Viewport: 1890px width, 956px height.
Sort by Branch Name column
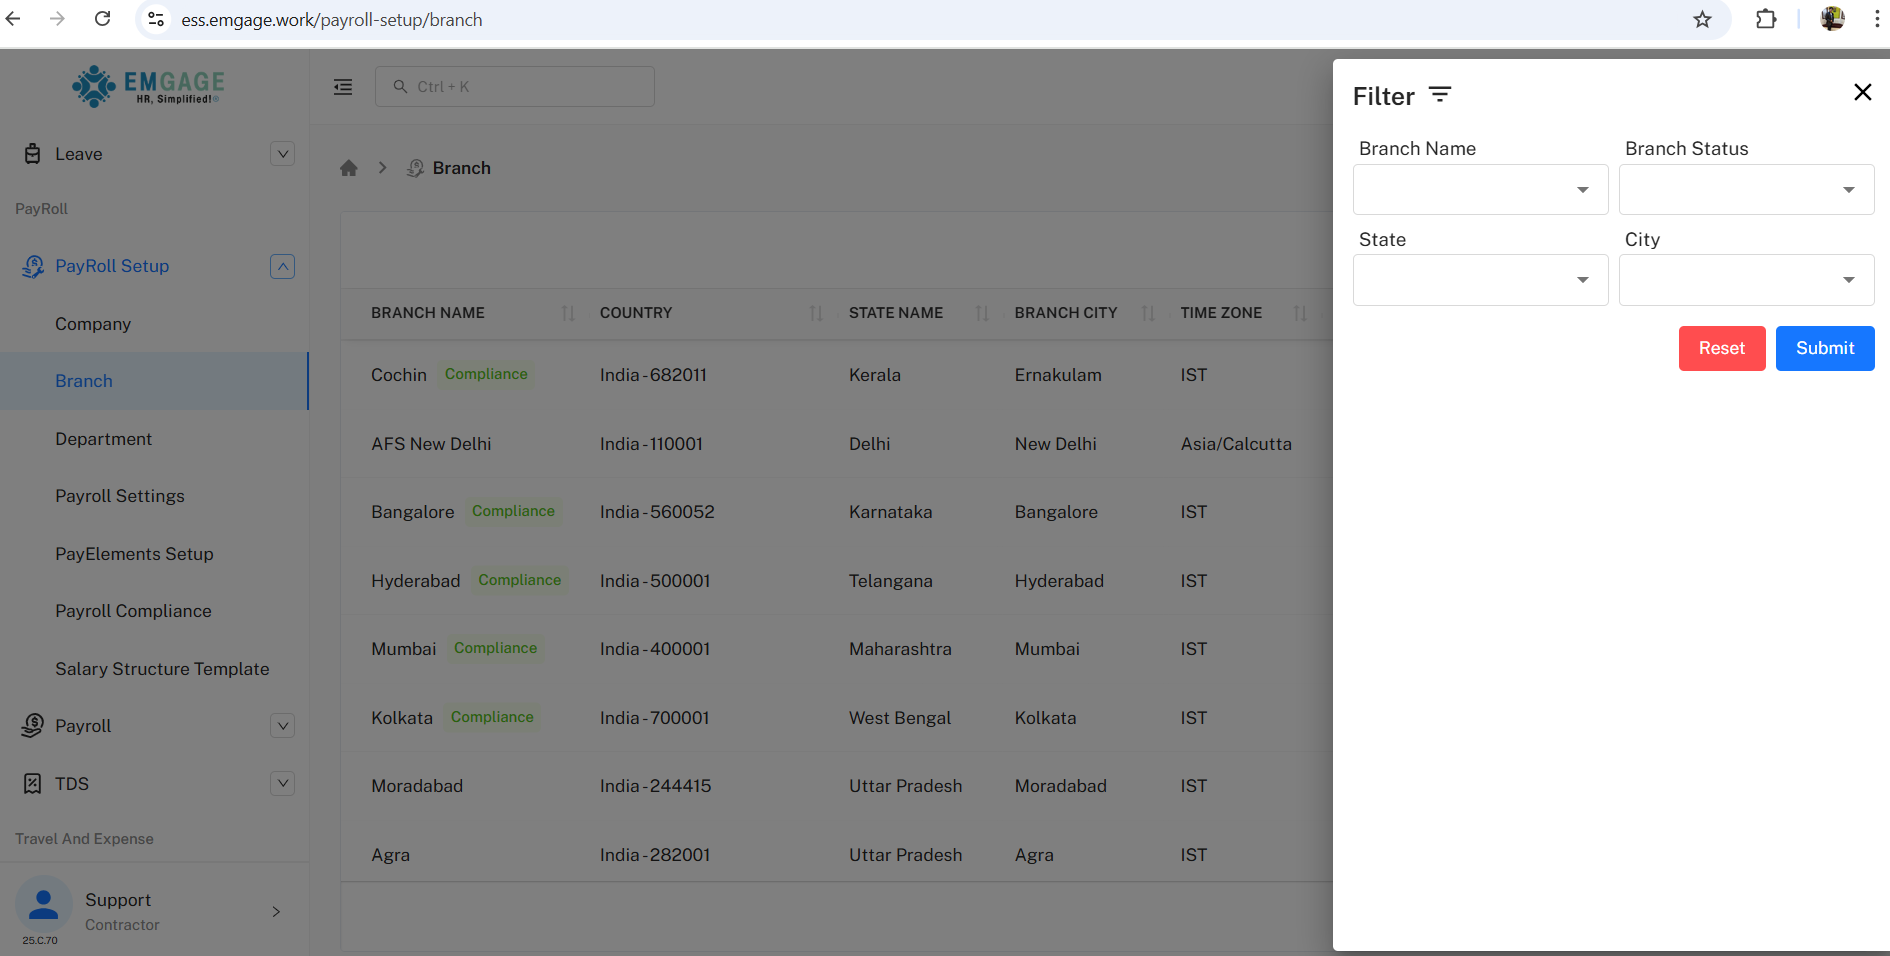[568, 313]
